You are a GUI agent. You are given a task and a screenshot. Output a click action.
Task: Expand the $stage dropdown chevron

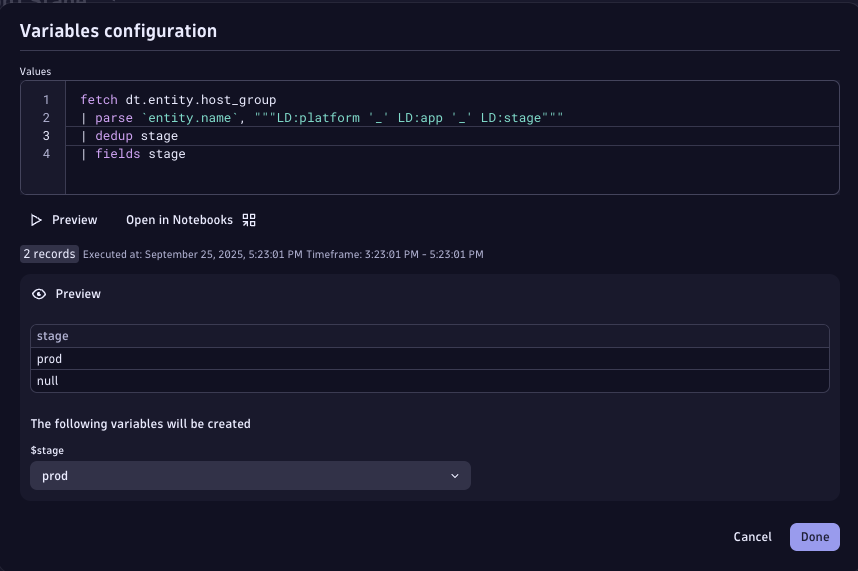coord(455,476)
